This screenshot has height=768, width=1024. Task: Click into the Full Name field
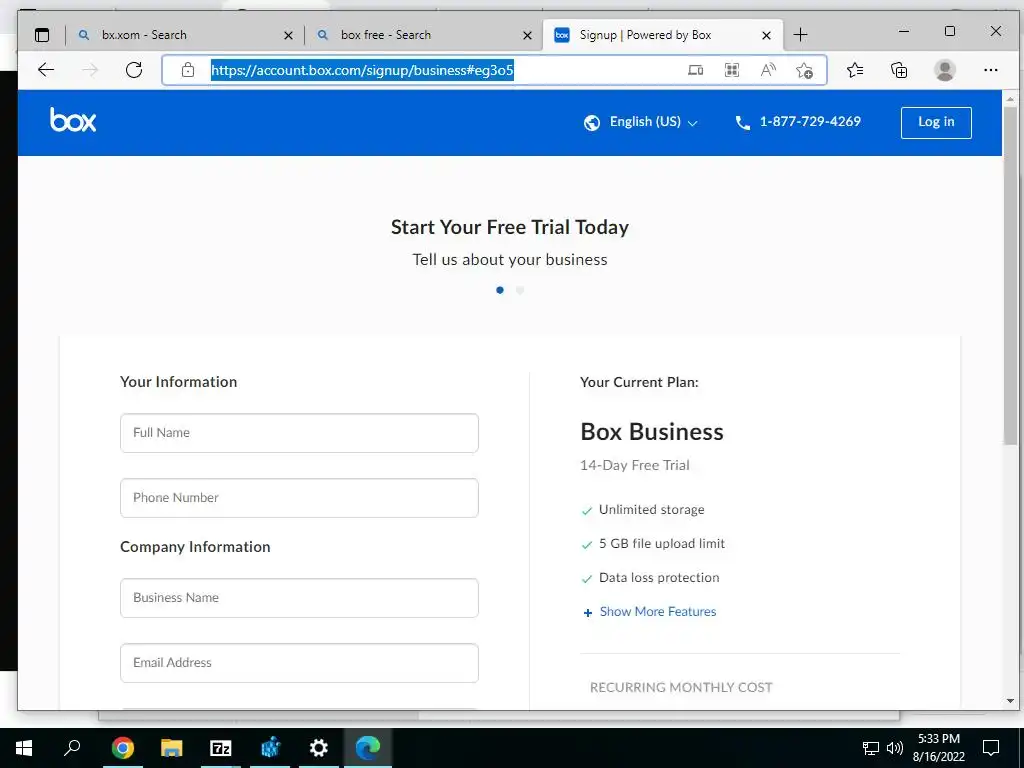(x=299, y=433)
